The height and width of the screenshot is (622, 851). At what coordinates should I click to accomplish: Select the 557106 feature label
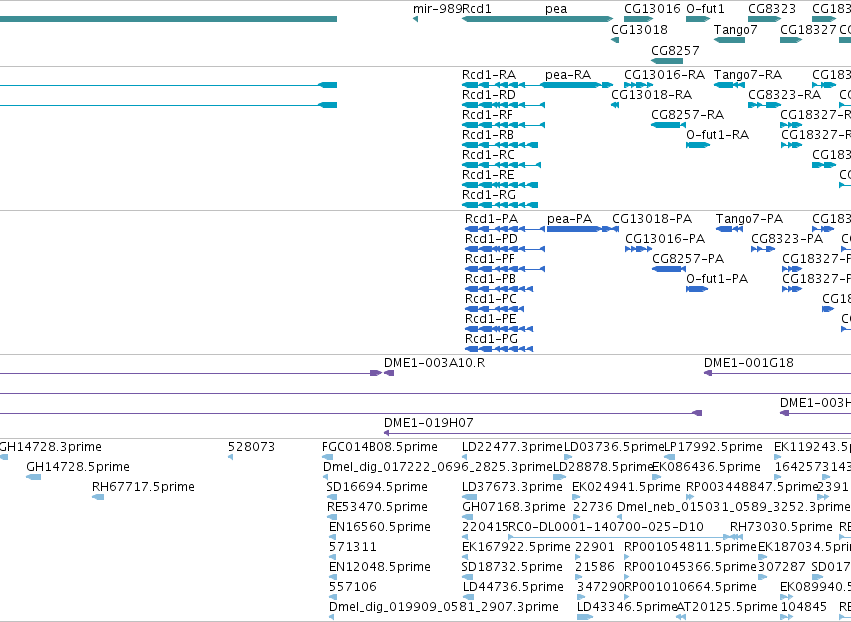pyautogui.click(x=353, y=587)
